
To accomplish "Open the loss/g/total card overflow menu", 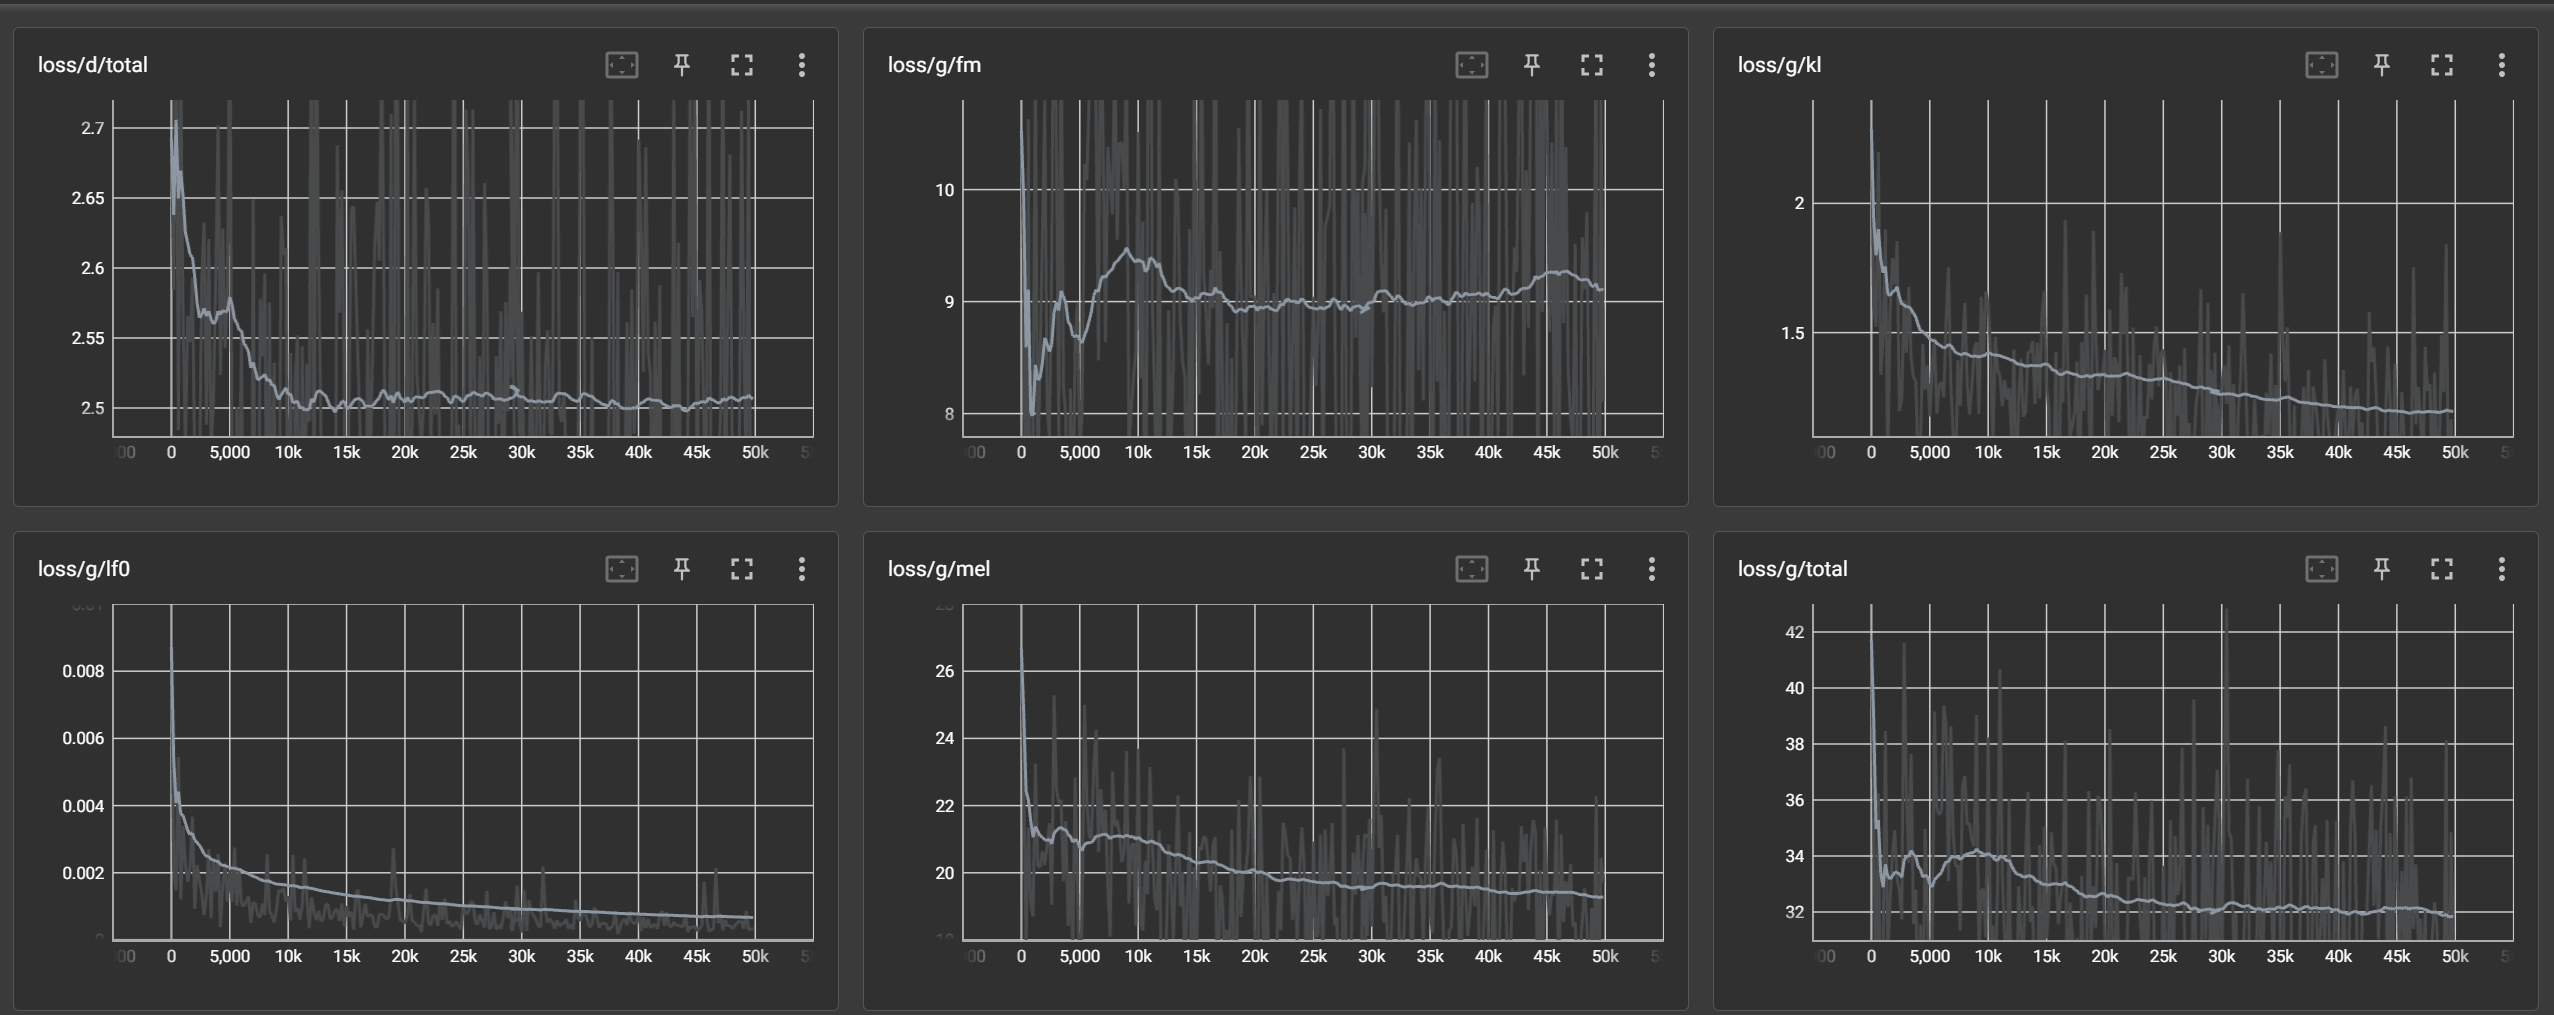I will [x=2501, y=569].
